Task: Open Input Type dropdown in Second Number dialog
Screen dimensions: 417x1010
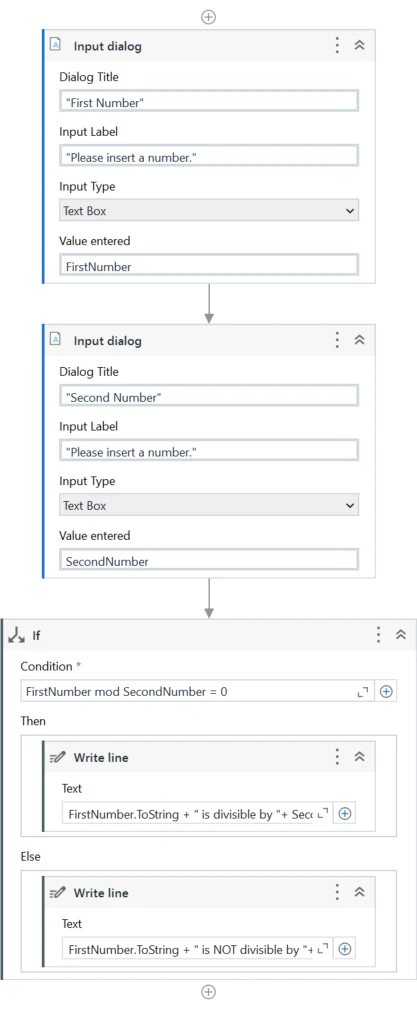Action: click(209, 506)
